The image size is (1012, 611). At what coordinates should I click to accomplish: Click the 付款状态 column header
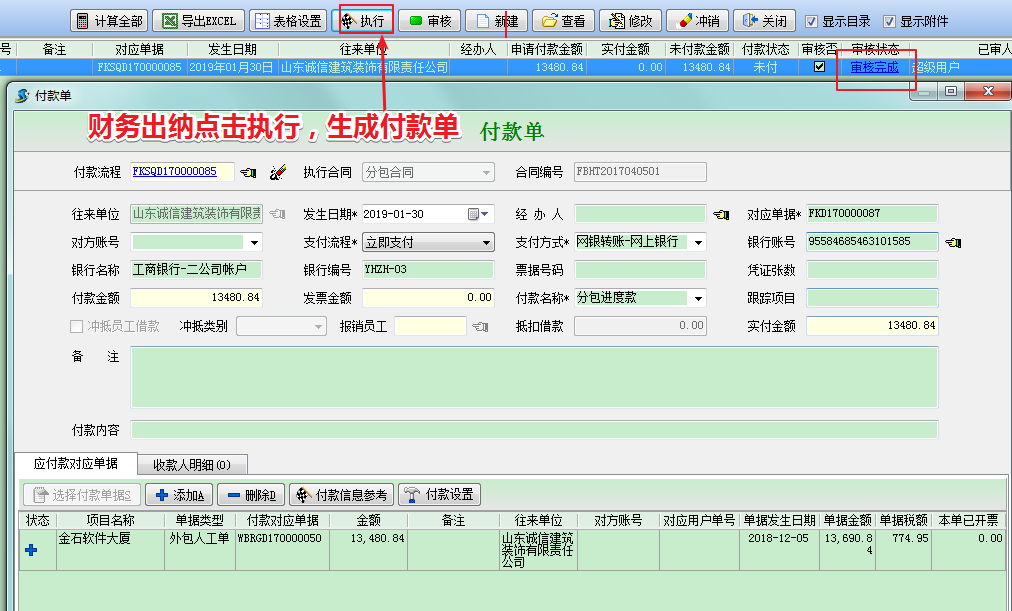click(765, 49)
